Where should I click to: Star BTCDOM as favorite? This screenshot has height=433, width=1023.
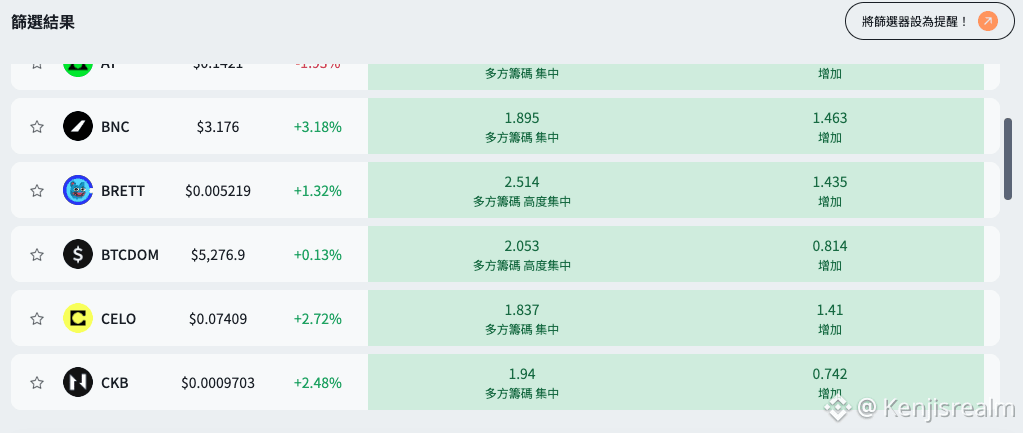(x=37, y=254)
